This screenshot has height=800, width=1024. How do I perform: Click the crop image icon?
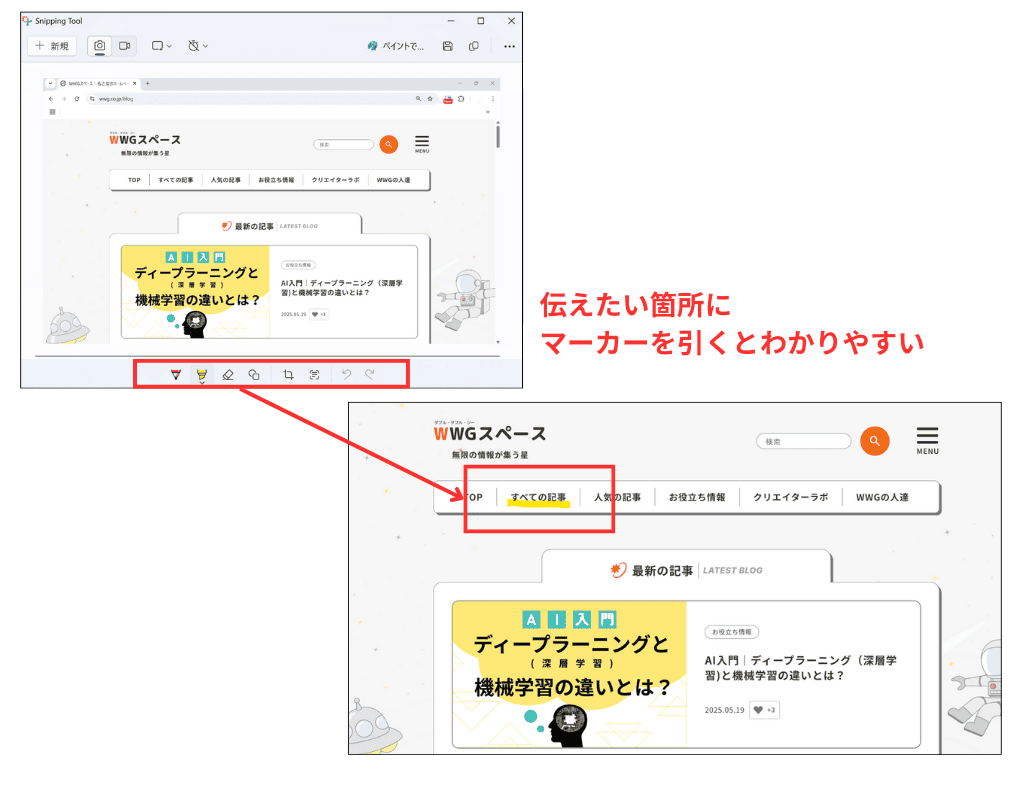tap(288, 374)
